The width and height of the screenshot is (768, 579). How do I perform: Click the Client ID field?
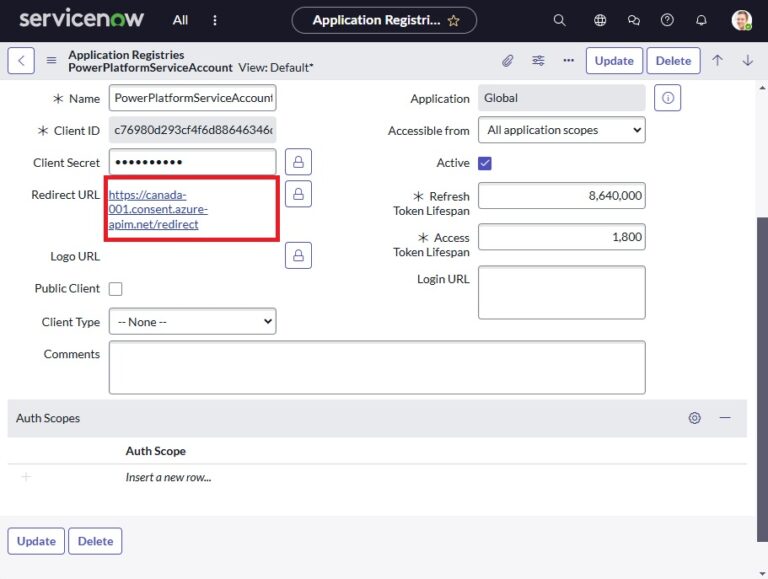pyautogui.click(x=192, y=130)
